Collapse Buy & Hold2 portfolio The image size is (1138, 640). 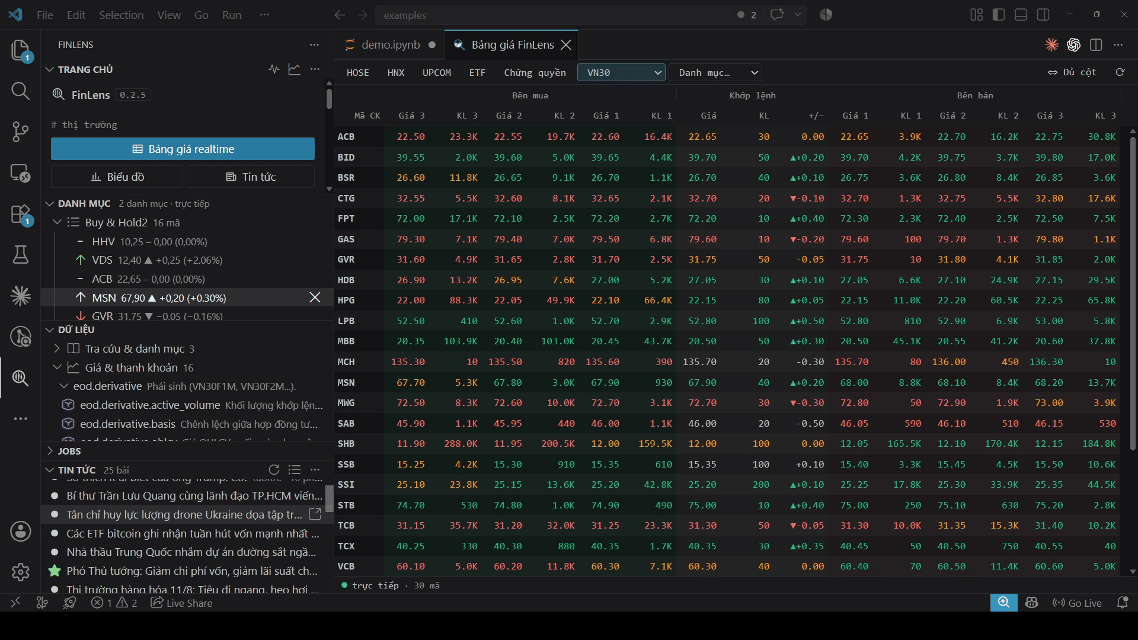pos(57,223)
